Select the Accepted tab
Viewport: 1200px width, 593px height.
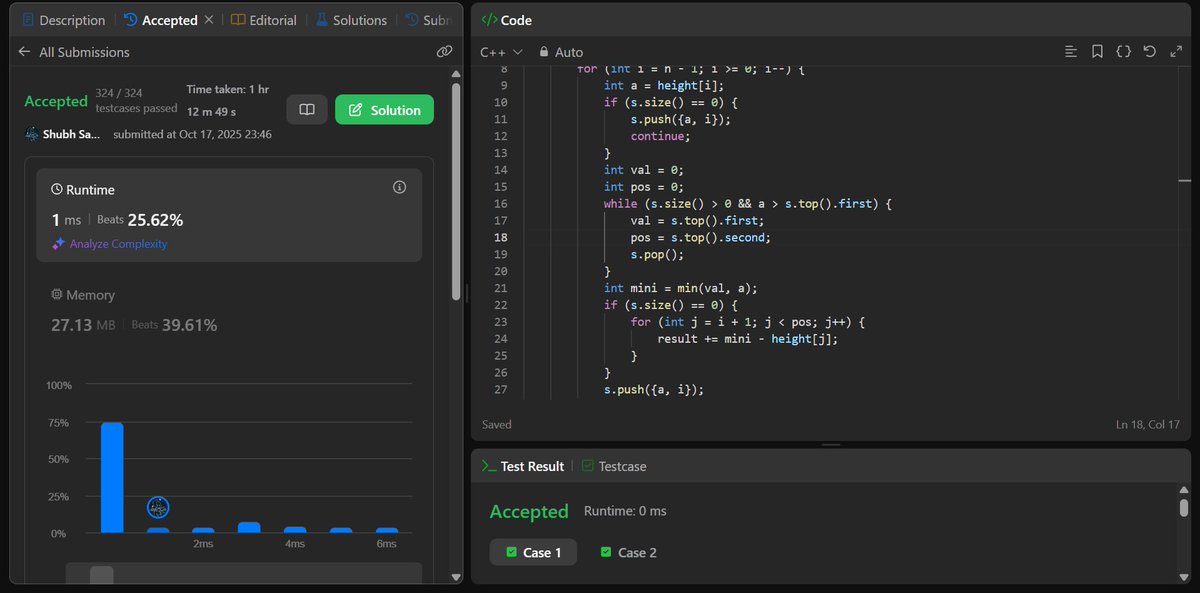pos(160,20)
